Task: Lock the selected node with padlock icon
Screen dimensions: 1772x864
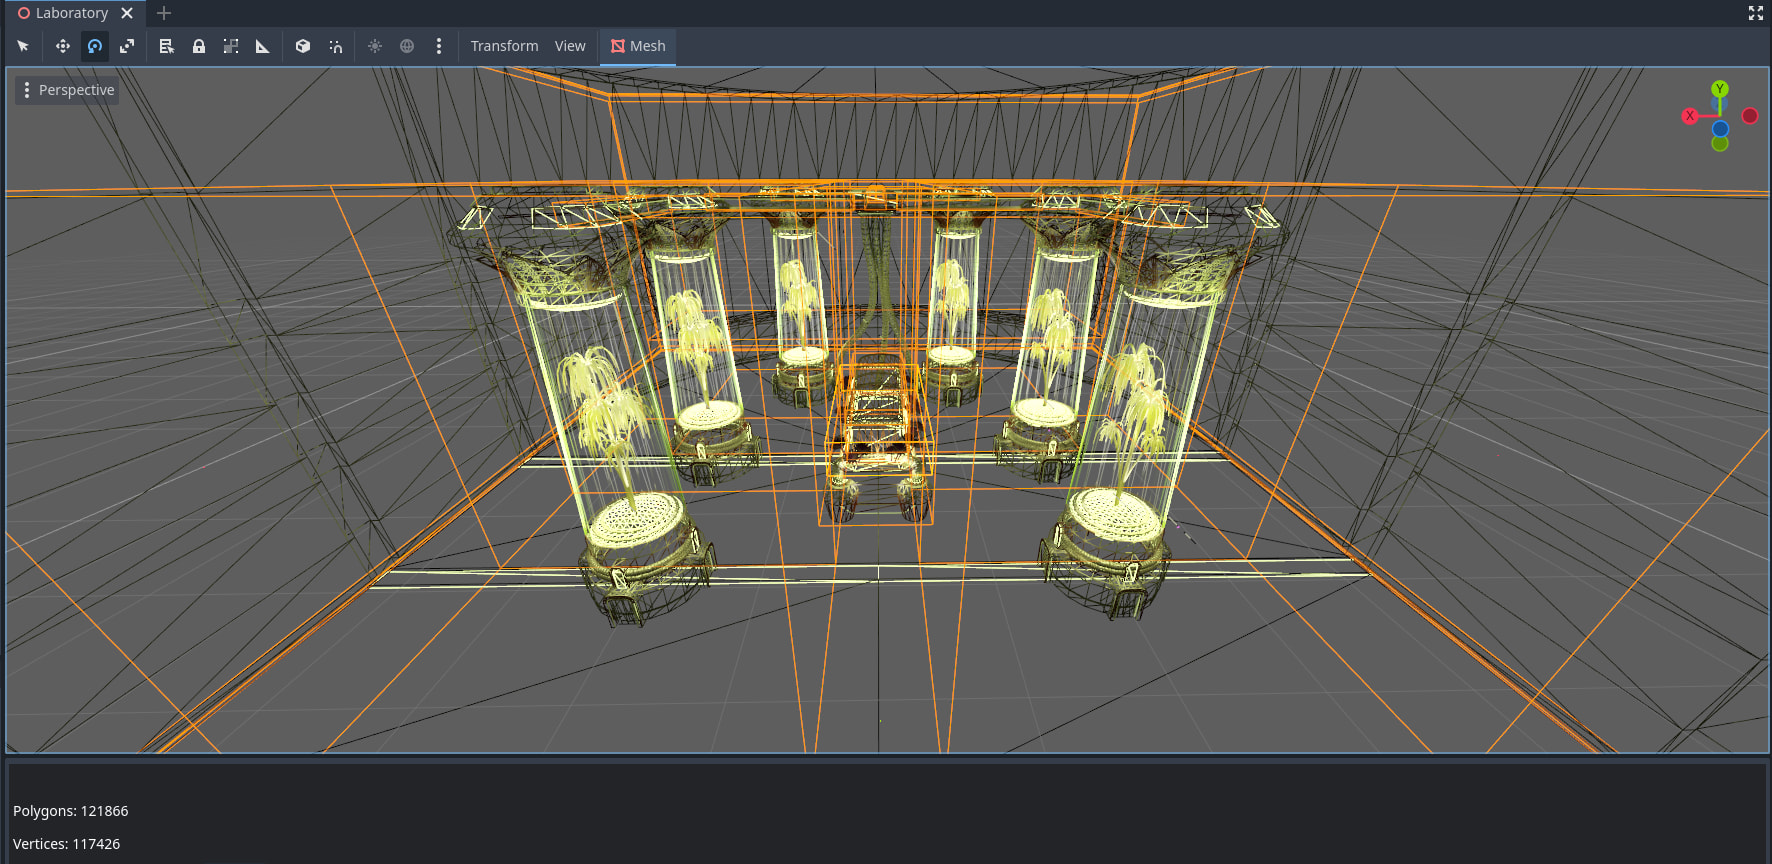Action: (x=199, y=46)
